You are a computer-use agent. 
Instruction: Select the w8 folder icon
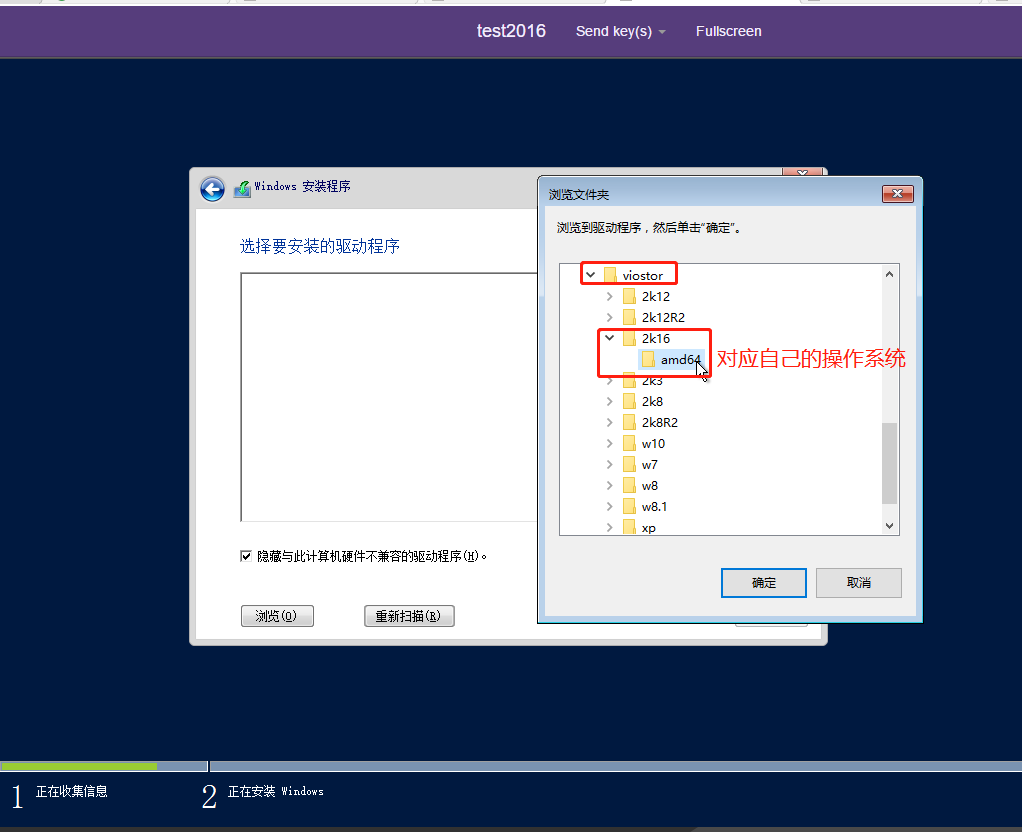(629, 486)
